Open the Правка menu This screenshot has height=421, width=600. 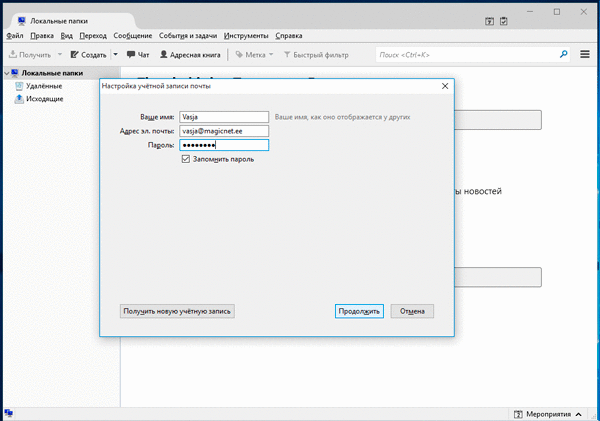pos(42,36)
